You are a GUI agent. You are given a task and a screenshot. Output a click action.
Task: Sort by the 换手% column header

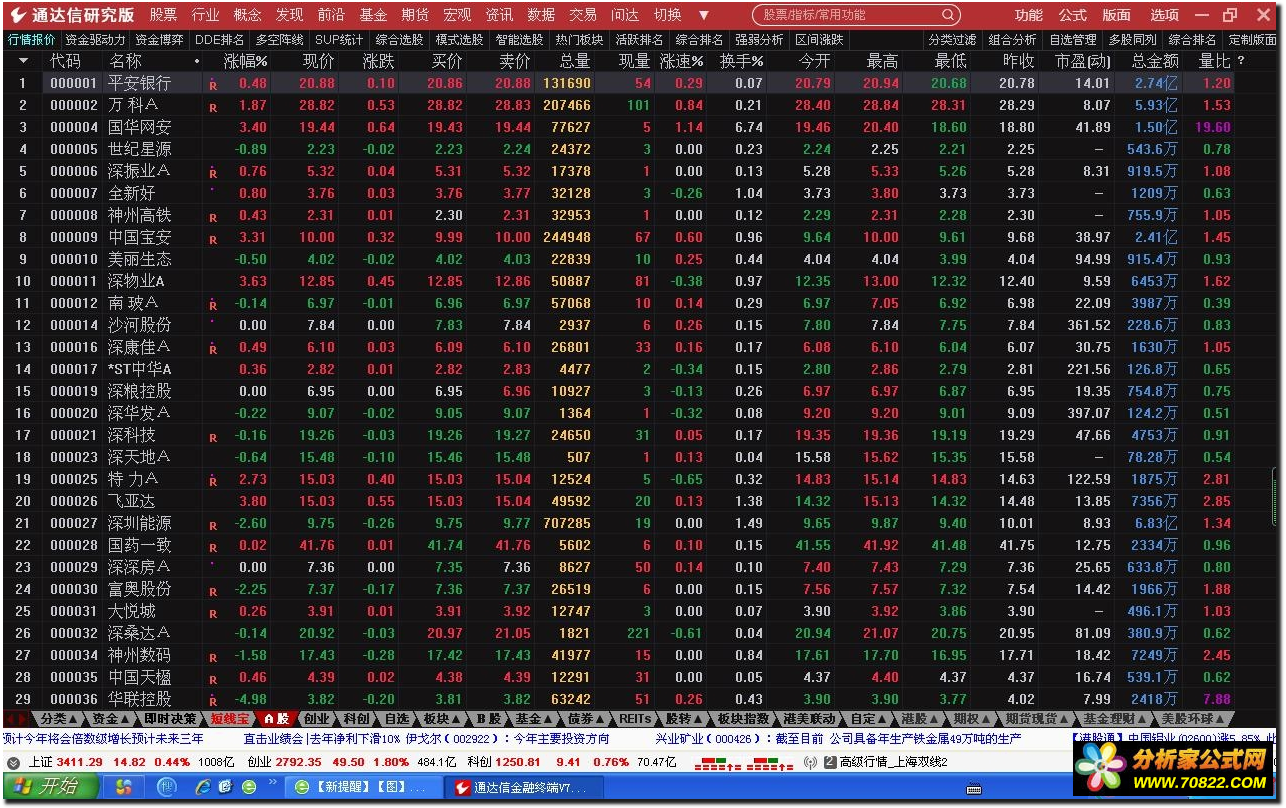pyautogui.click(x=743, y=61)
